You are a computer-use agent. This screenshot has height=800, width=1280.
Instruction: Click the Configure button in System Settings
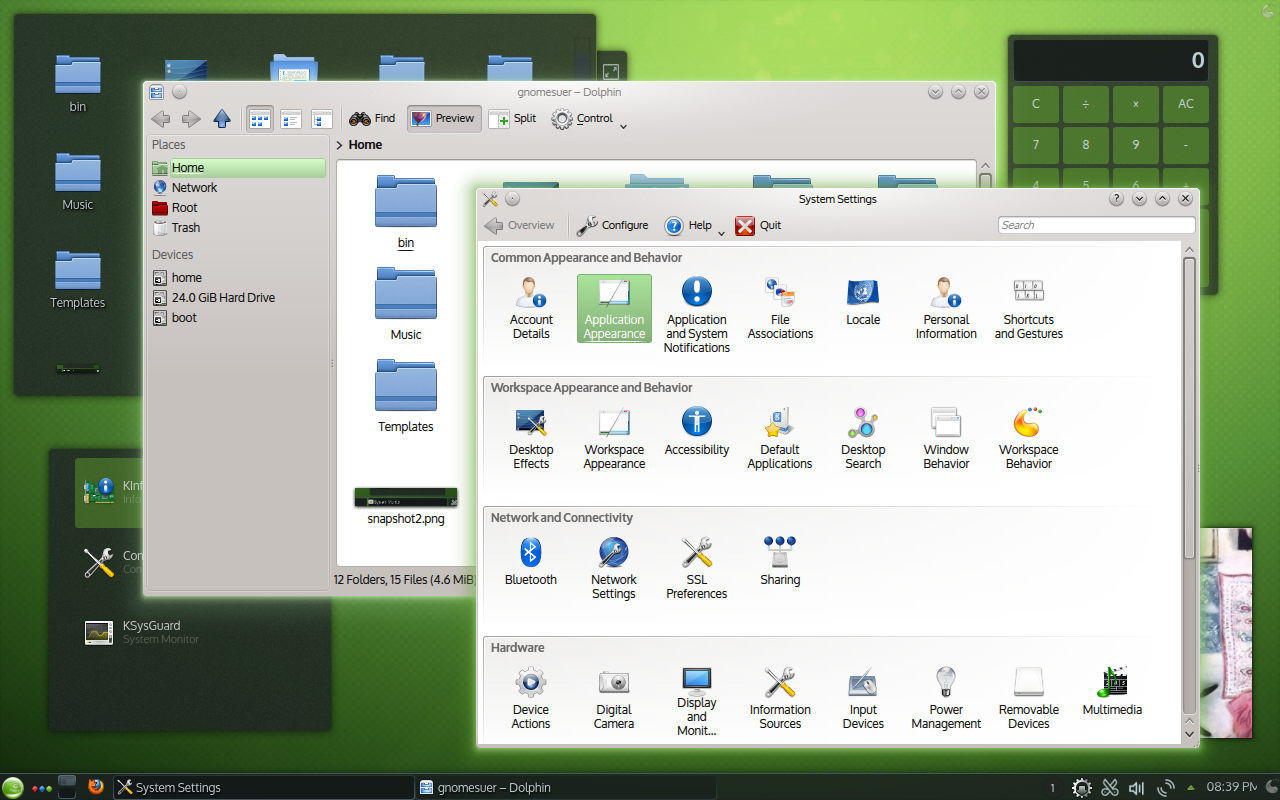coord(613,226)
